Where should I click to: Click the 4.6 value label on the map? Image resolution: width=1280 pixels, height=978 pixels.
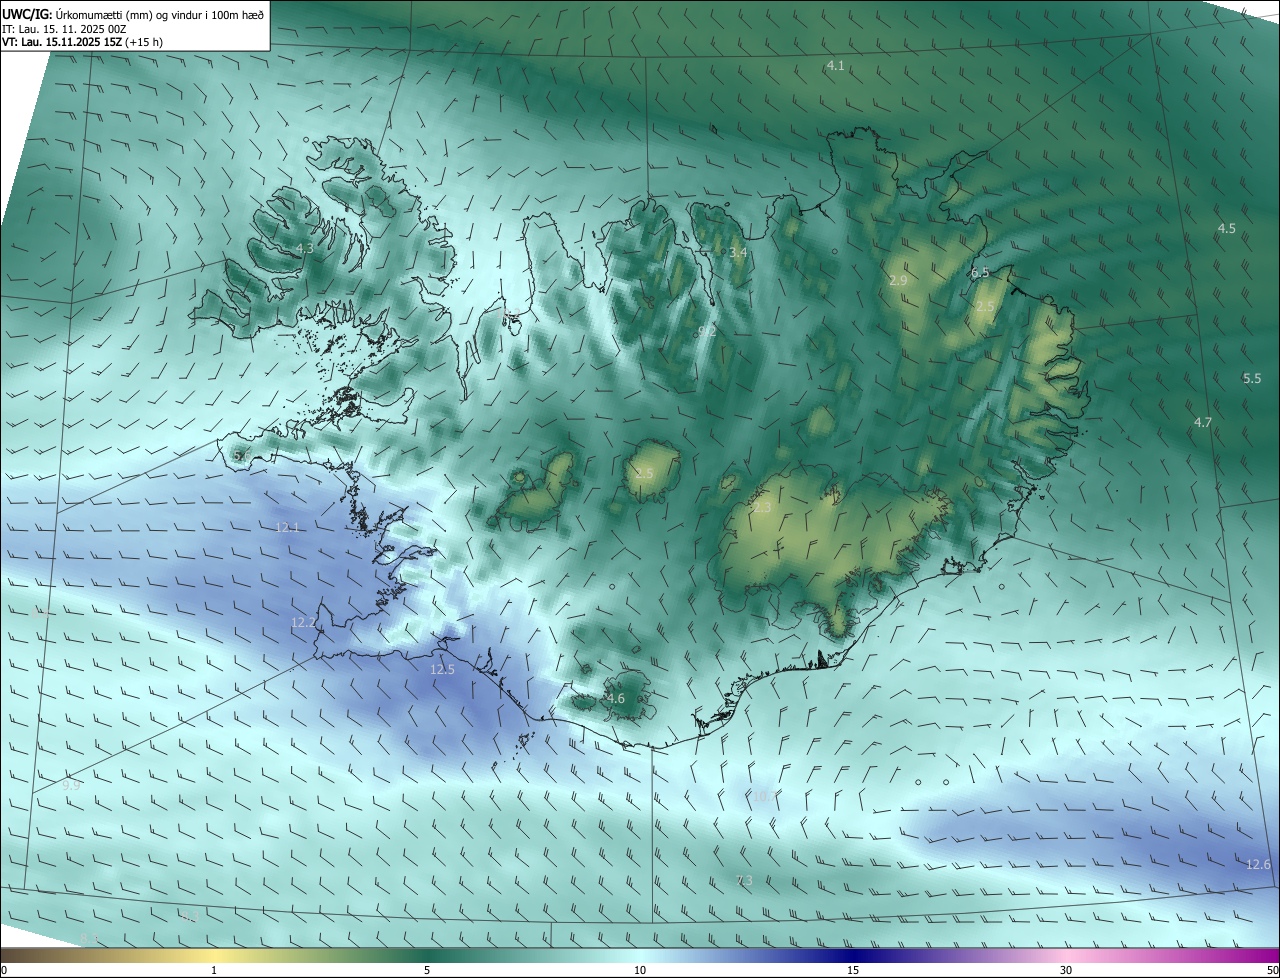pos(616,698)
